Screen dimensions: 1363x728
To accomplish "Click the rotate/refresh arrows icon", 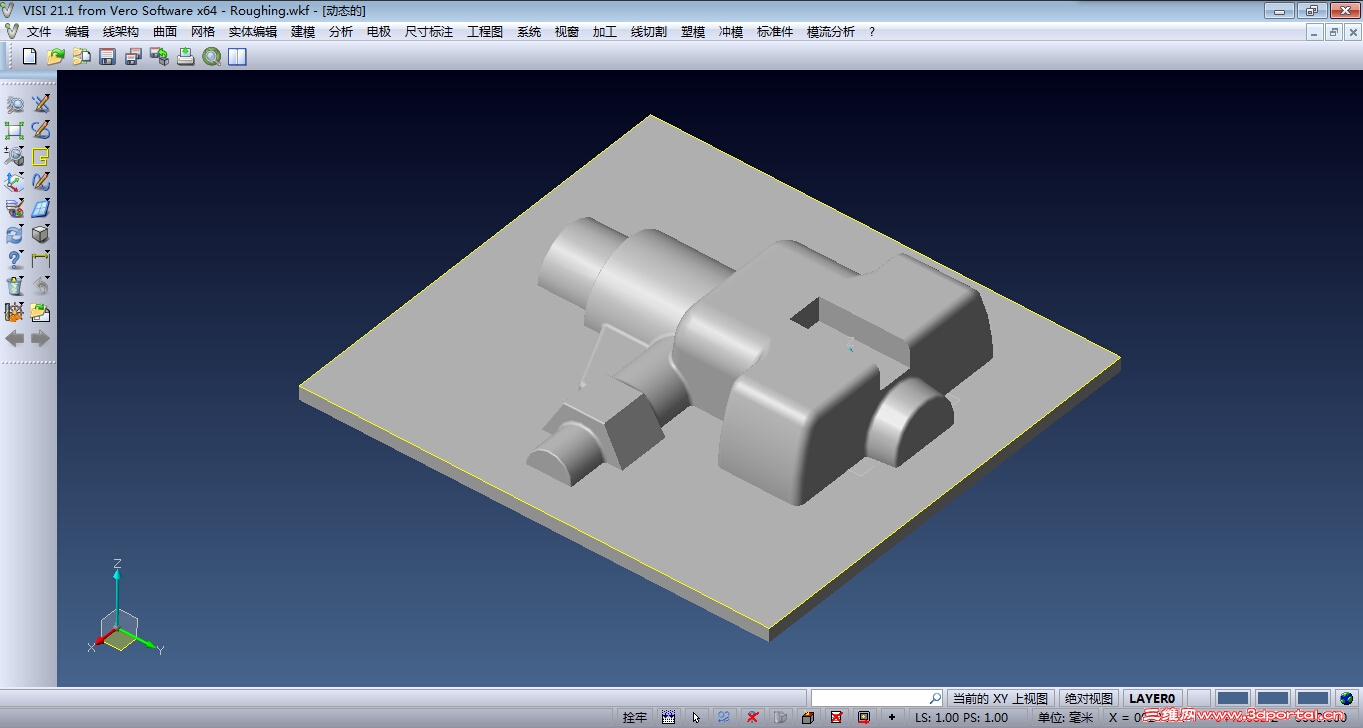I will 15,234.
